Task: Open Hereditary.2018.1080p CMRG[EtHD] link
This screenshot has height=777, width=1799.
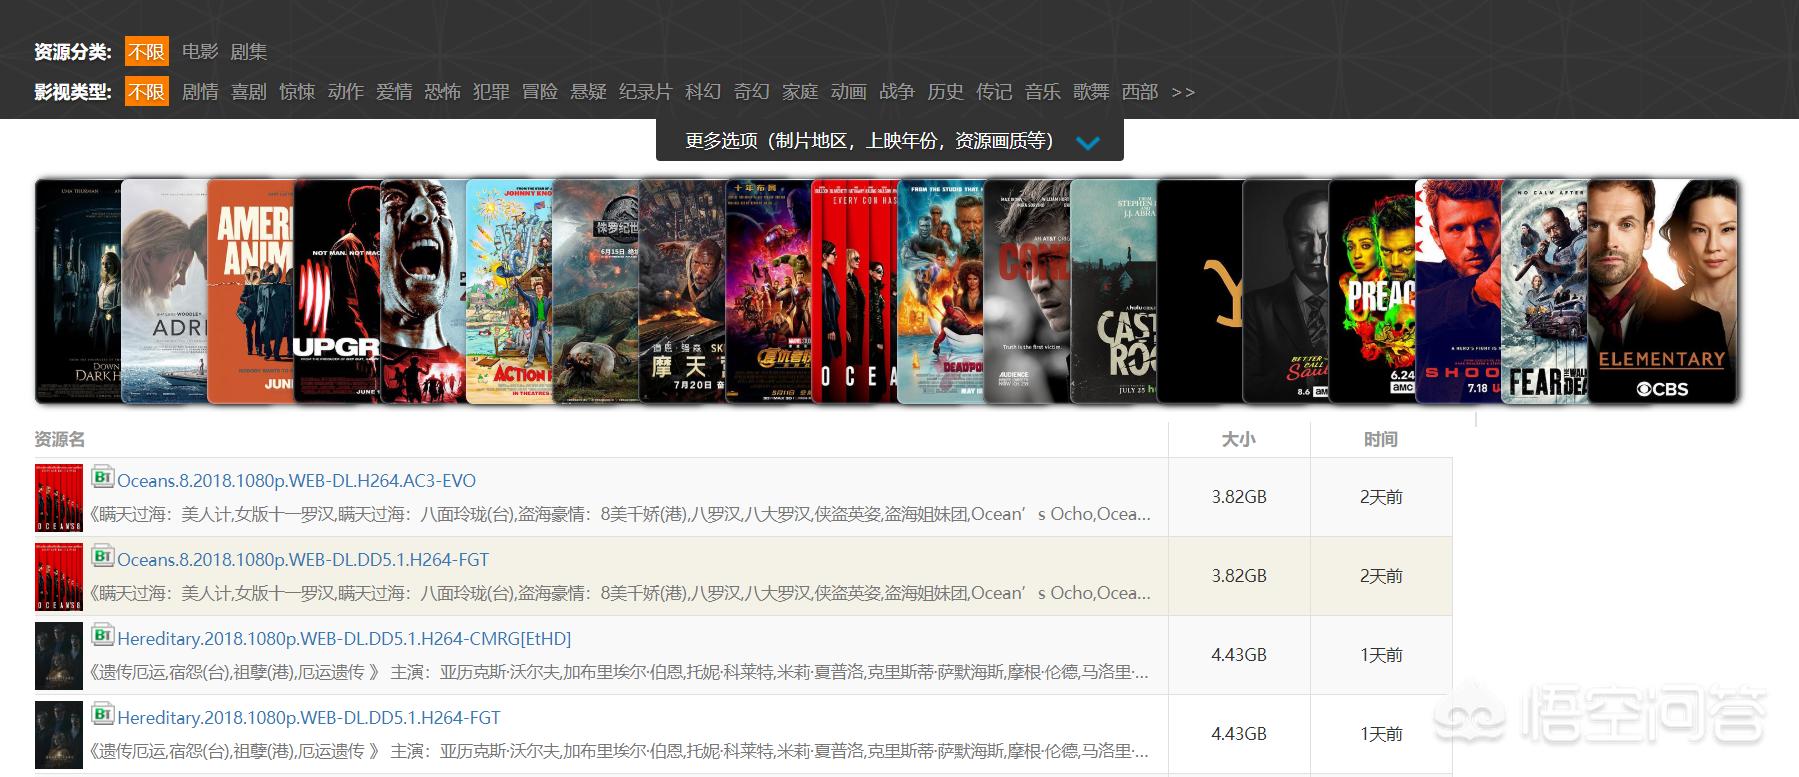Action: [x=344, y=639]
